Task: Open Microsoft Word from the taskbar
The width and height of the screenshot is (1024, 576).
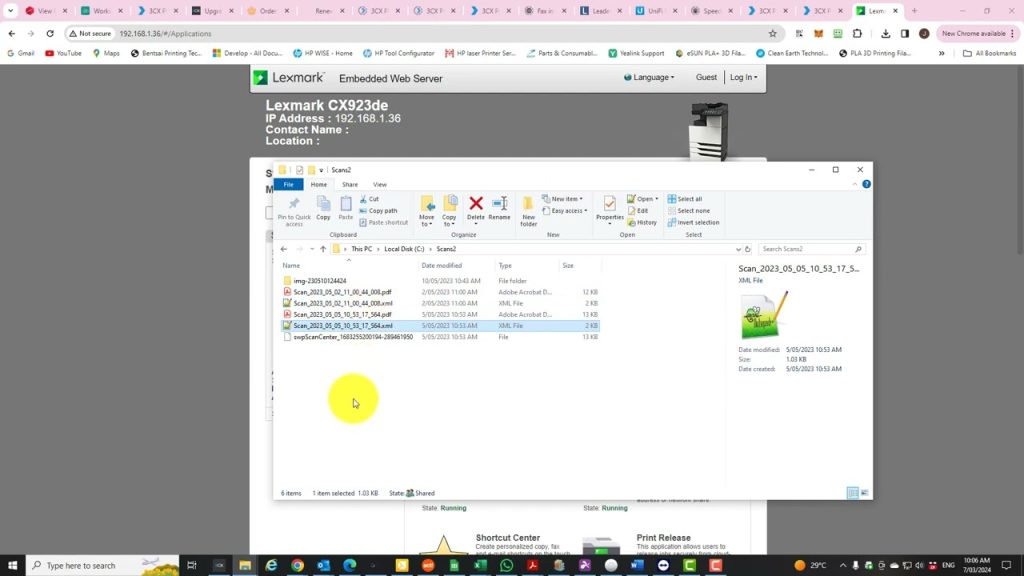Action: 637,566
